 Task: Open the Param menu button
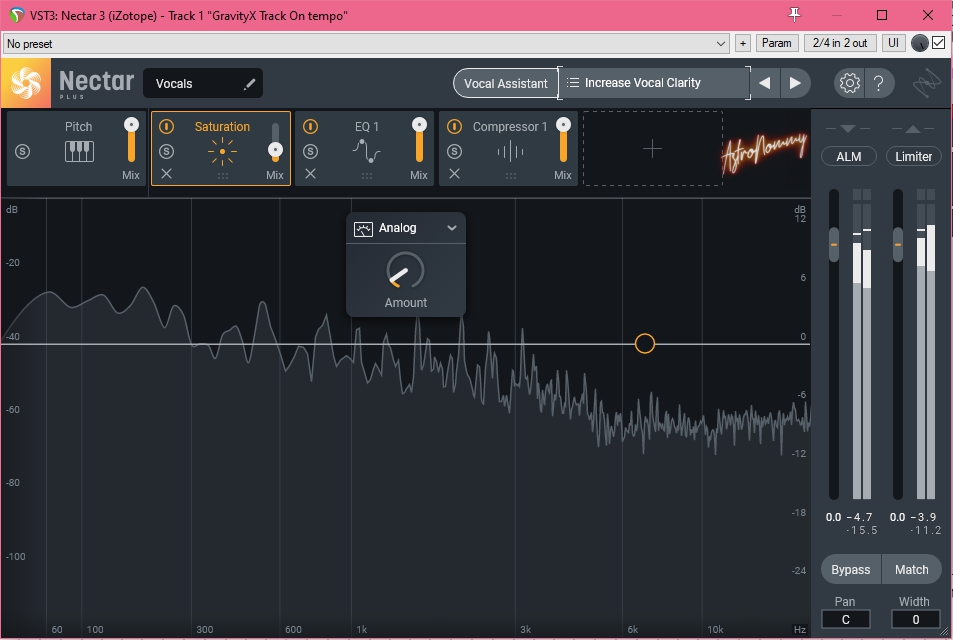(776, 43)
